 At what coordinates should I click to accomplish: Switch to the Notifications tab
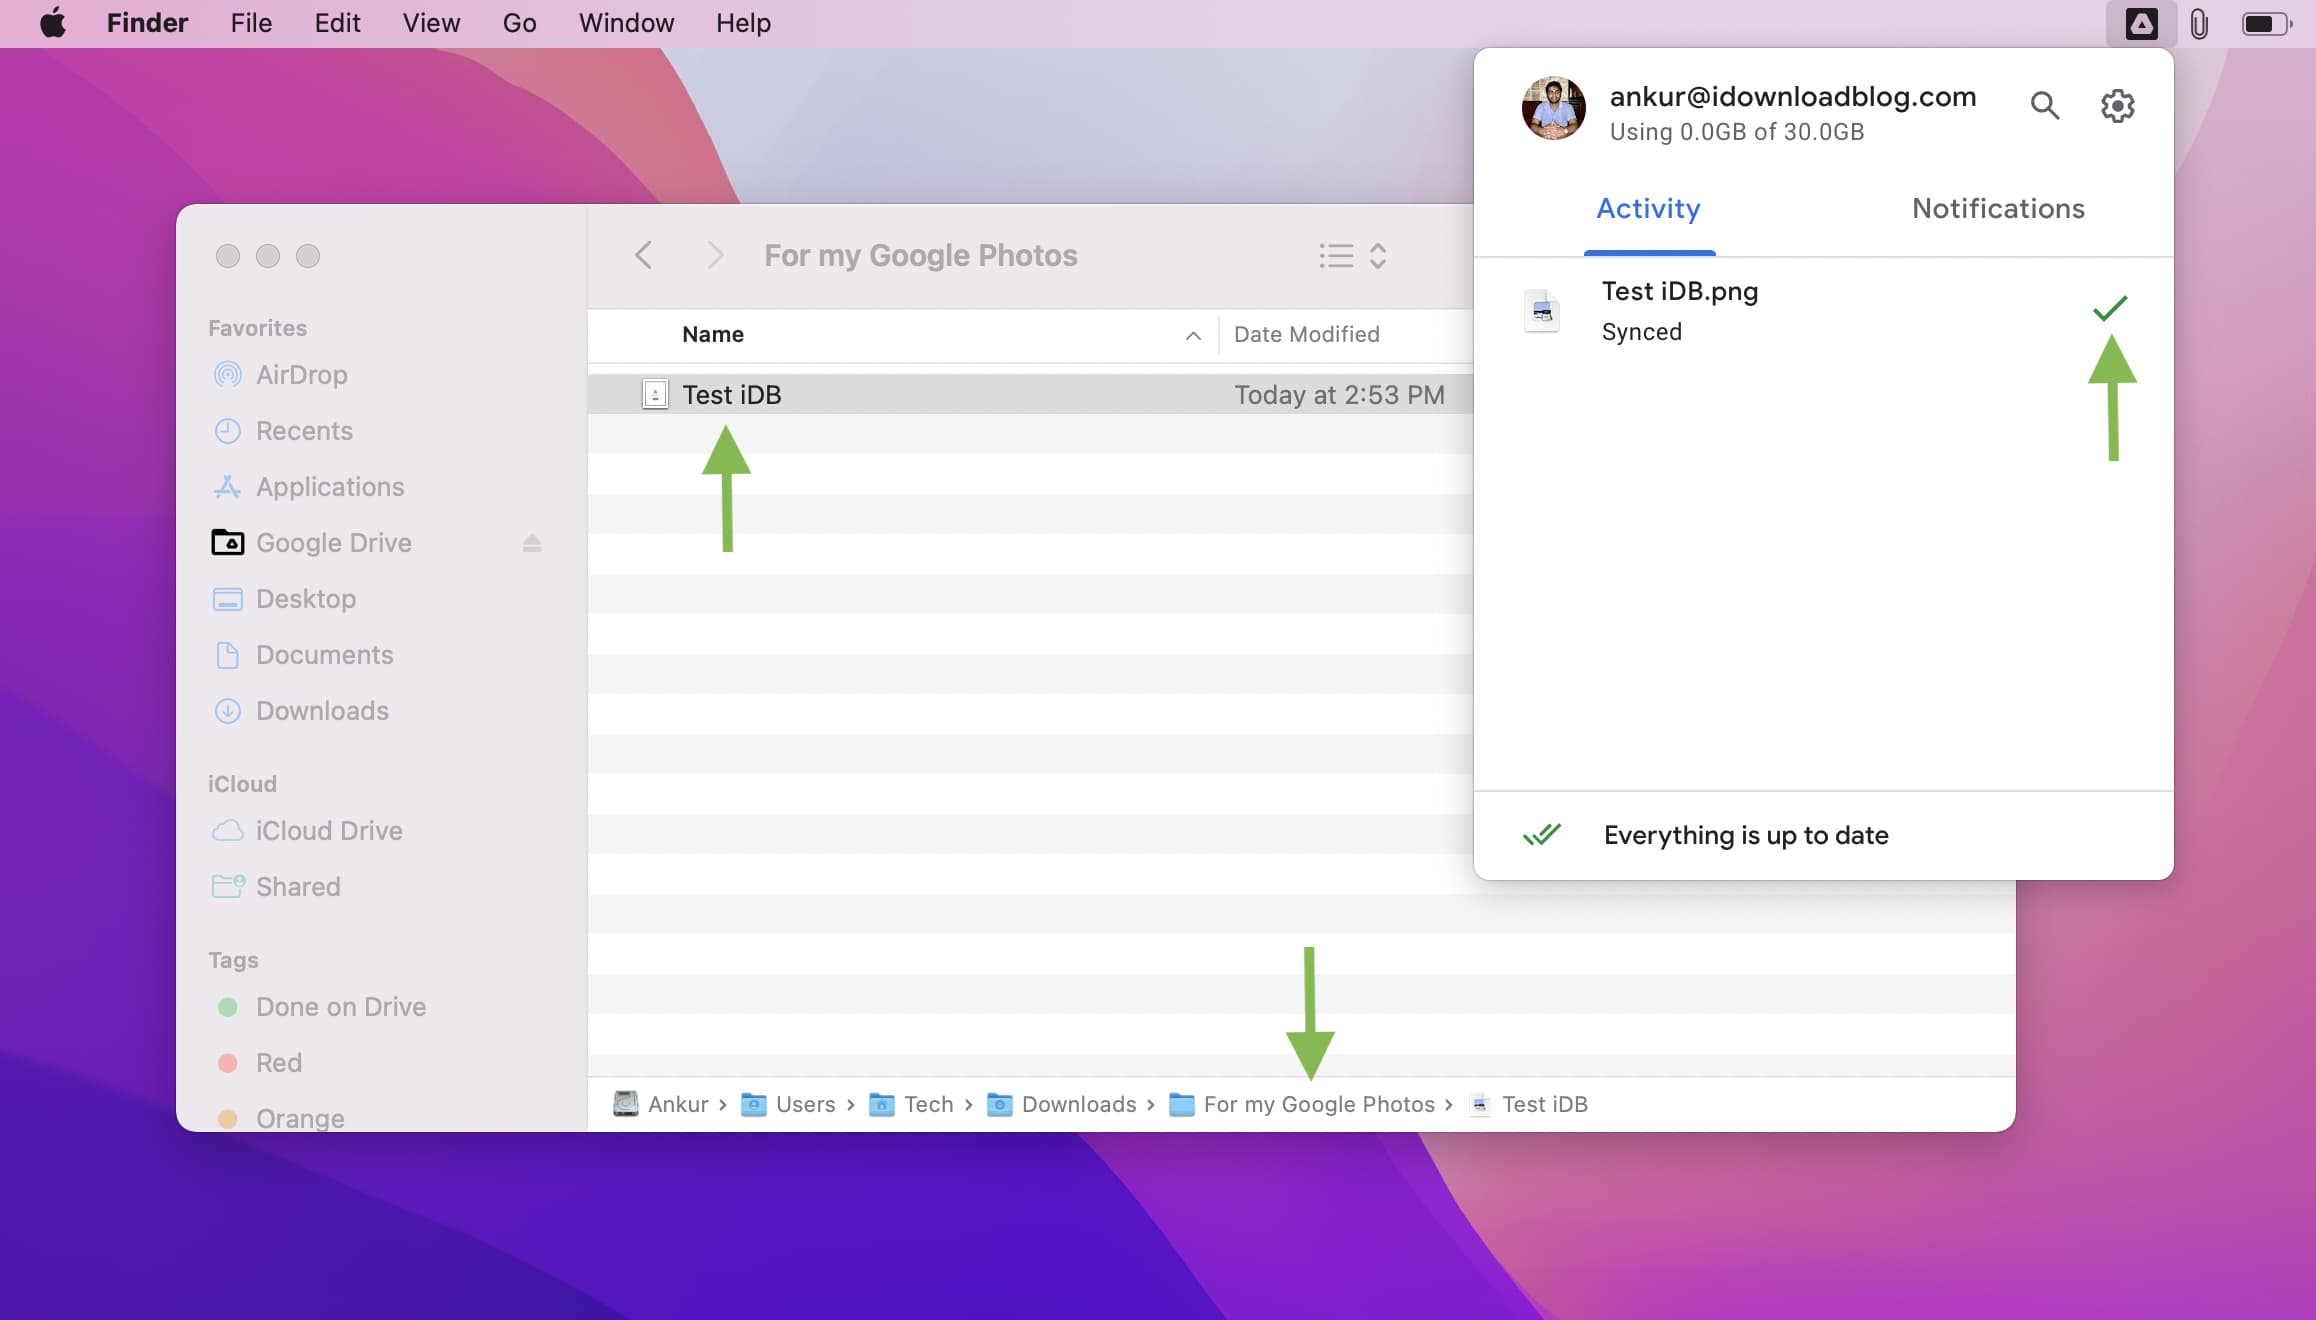[1998, 209]
